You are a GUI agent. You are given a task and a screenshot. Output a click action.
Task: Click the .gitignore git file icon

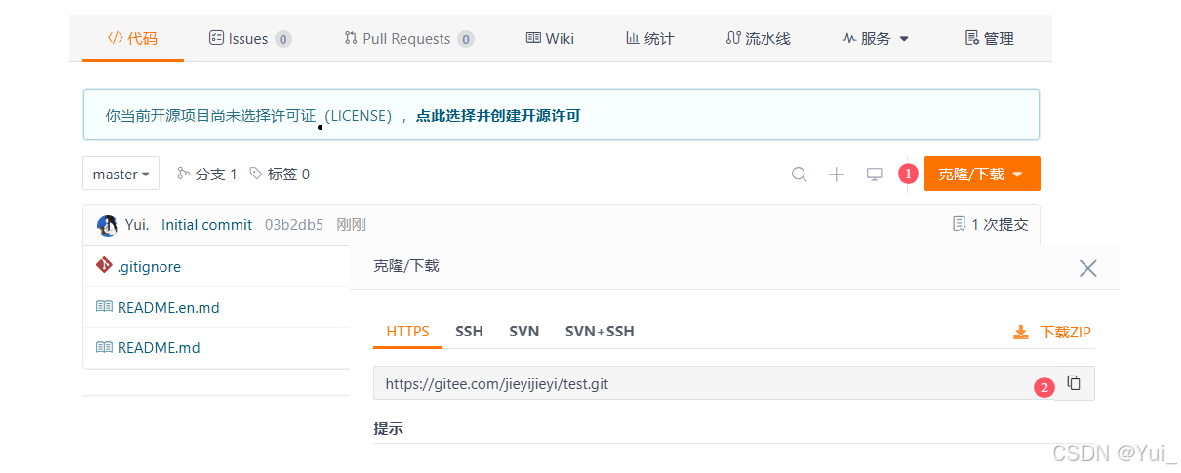[104, 265]
